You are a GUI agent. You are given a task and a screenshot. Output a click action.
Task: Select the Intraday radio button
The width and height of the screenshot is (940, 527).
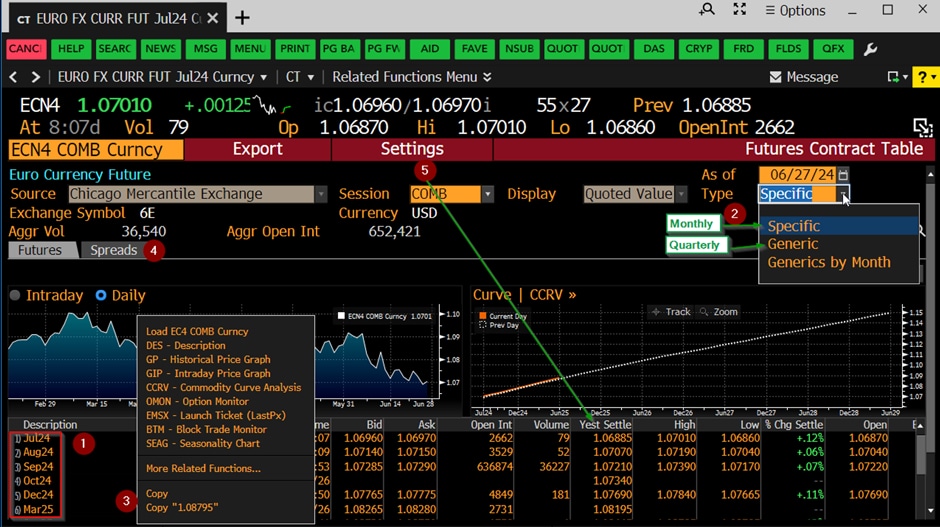click(15, 296)
